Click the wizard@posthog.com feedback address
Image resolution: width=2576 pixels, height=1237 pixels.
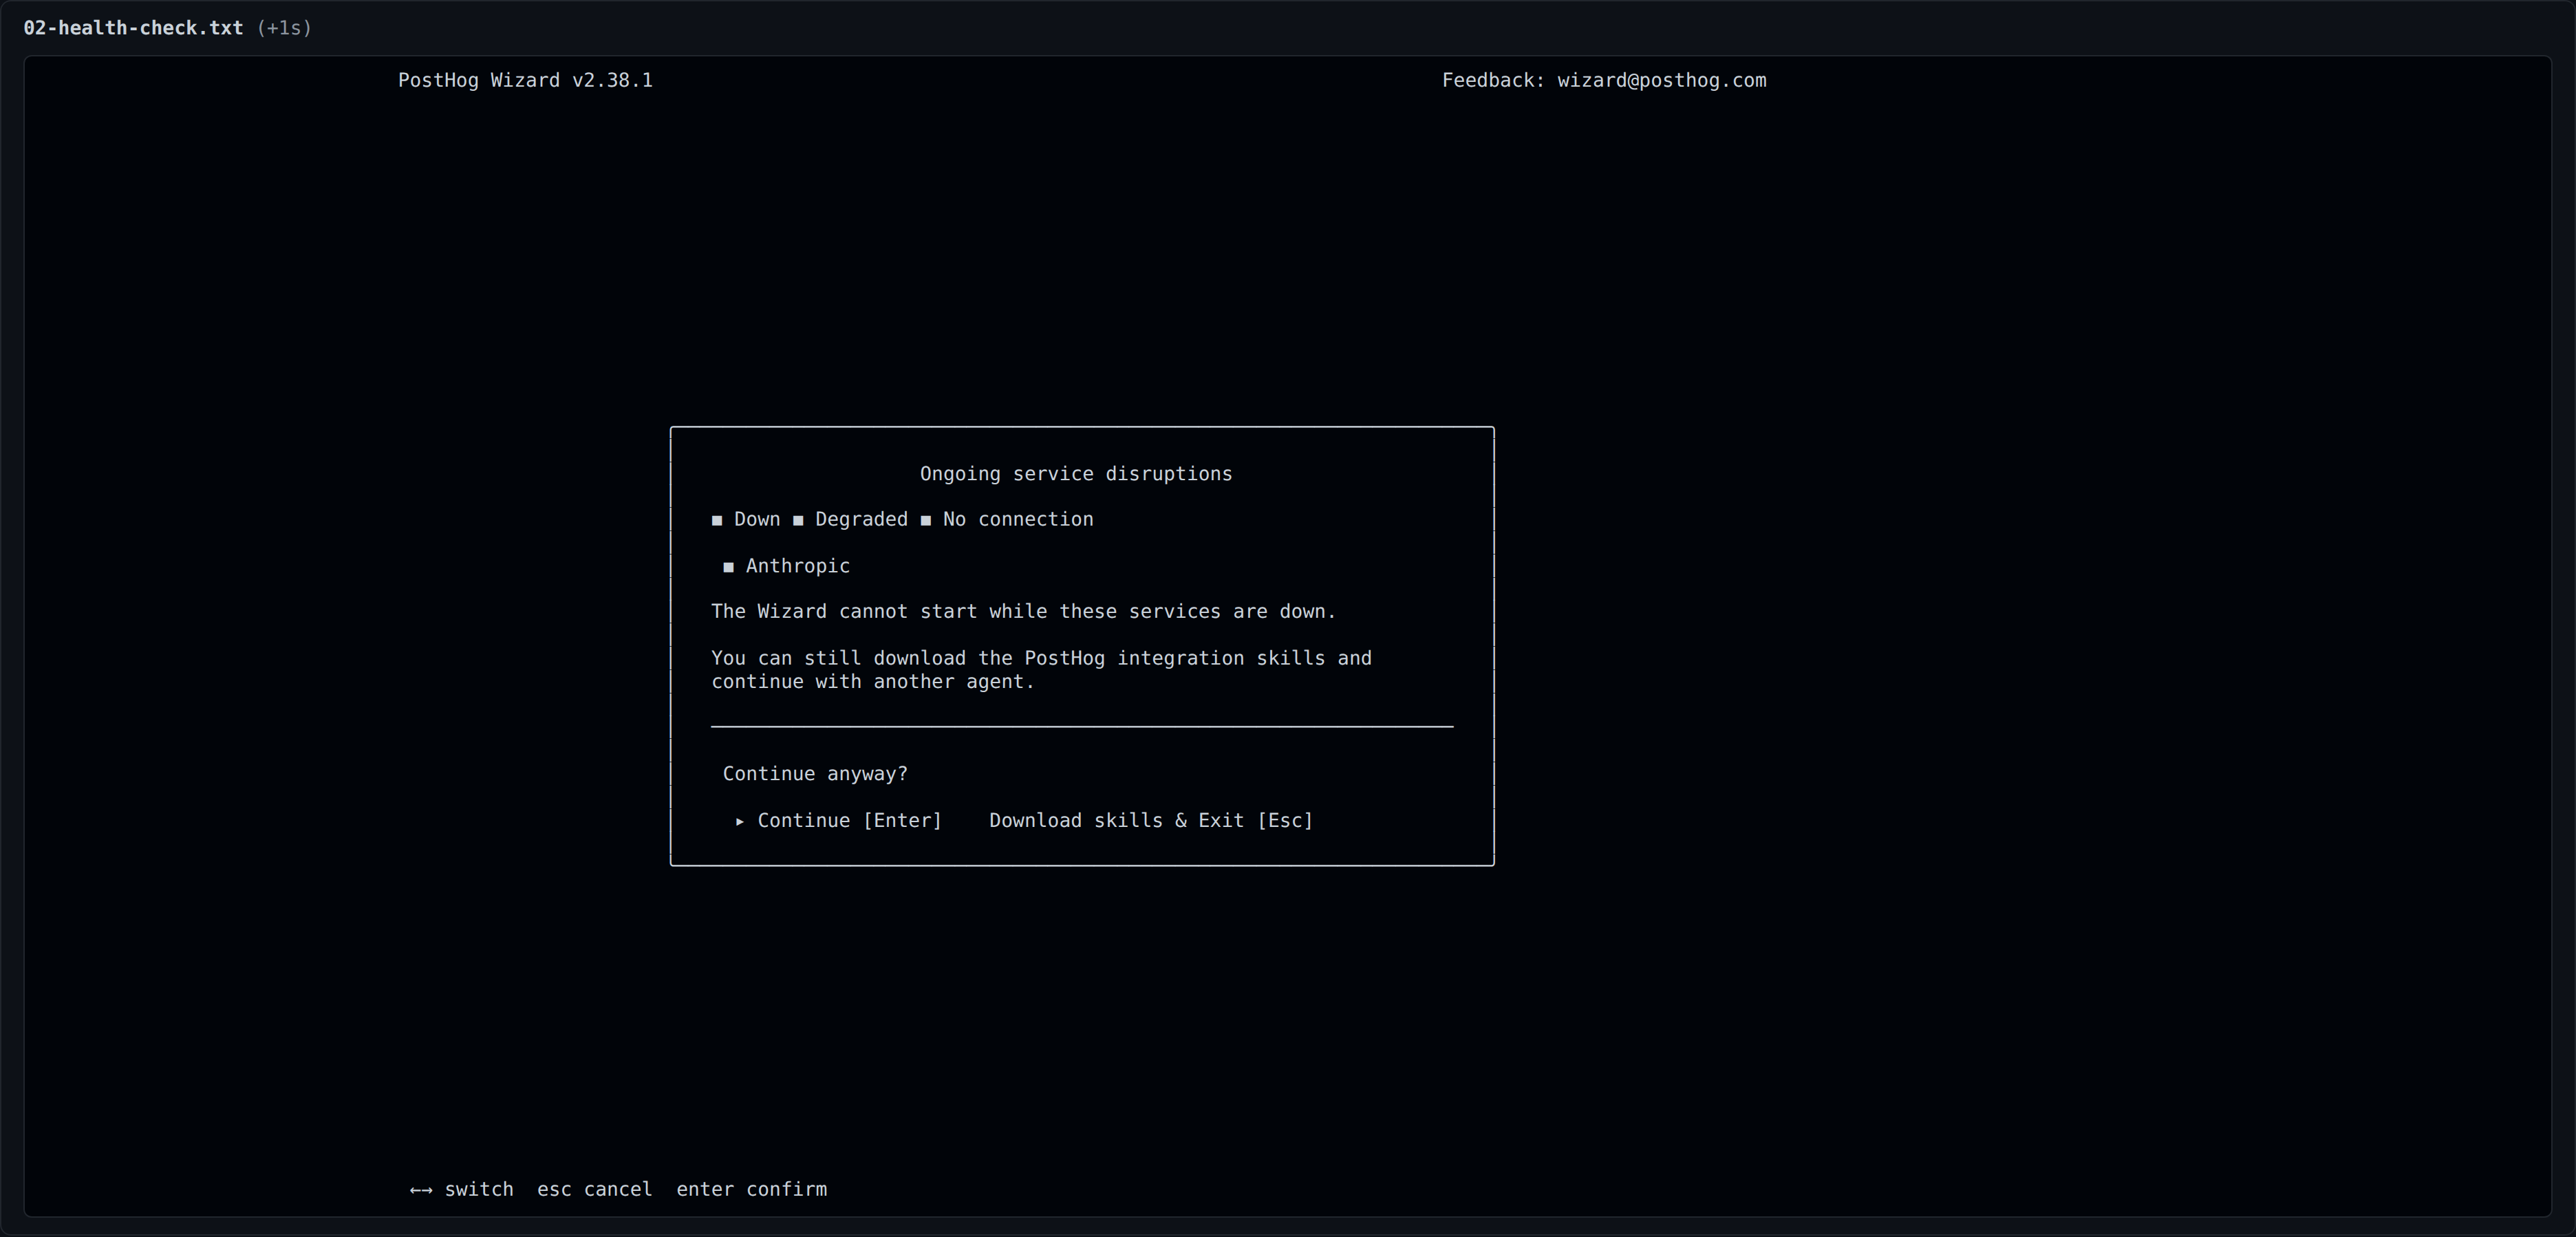pyautogui.click(x=1661, y=80)
